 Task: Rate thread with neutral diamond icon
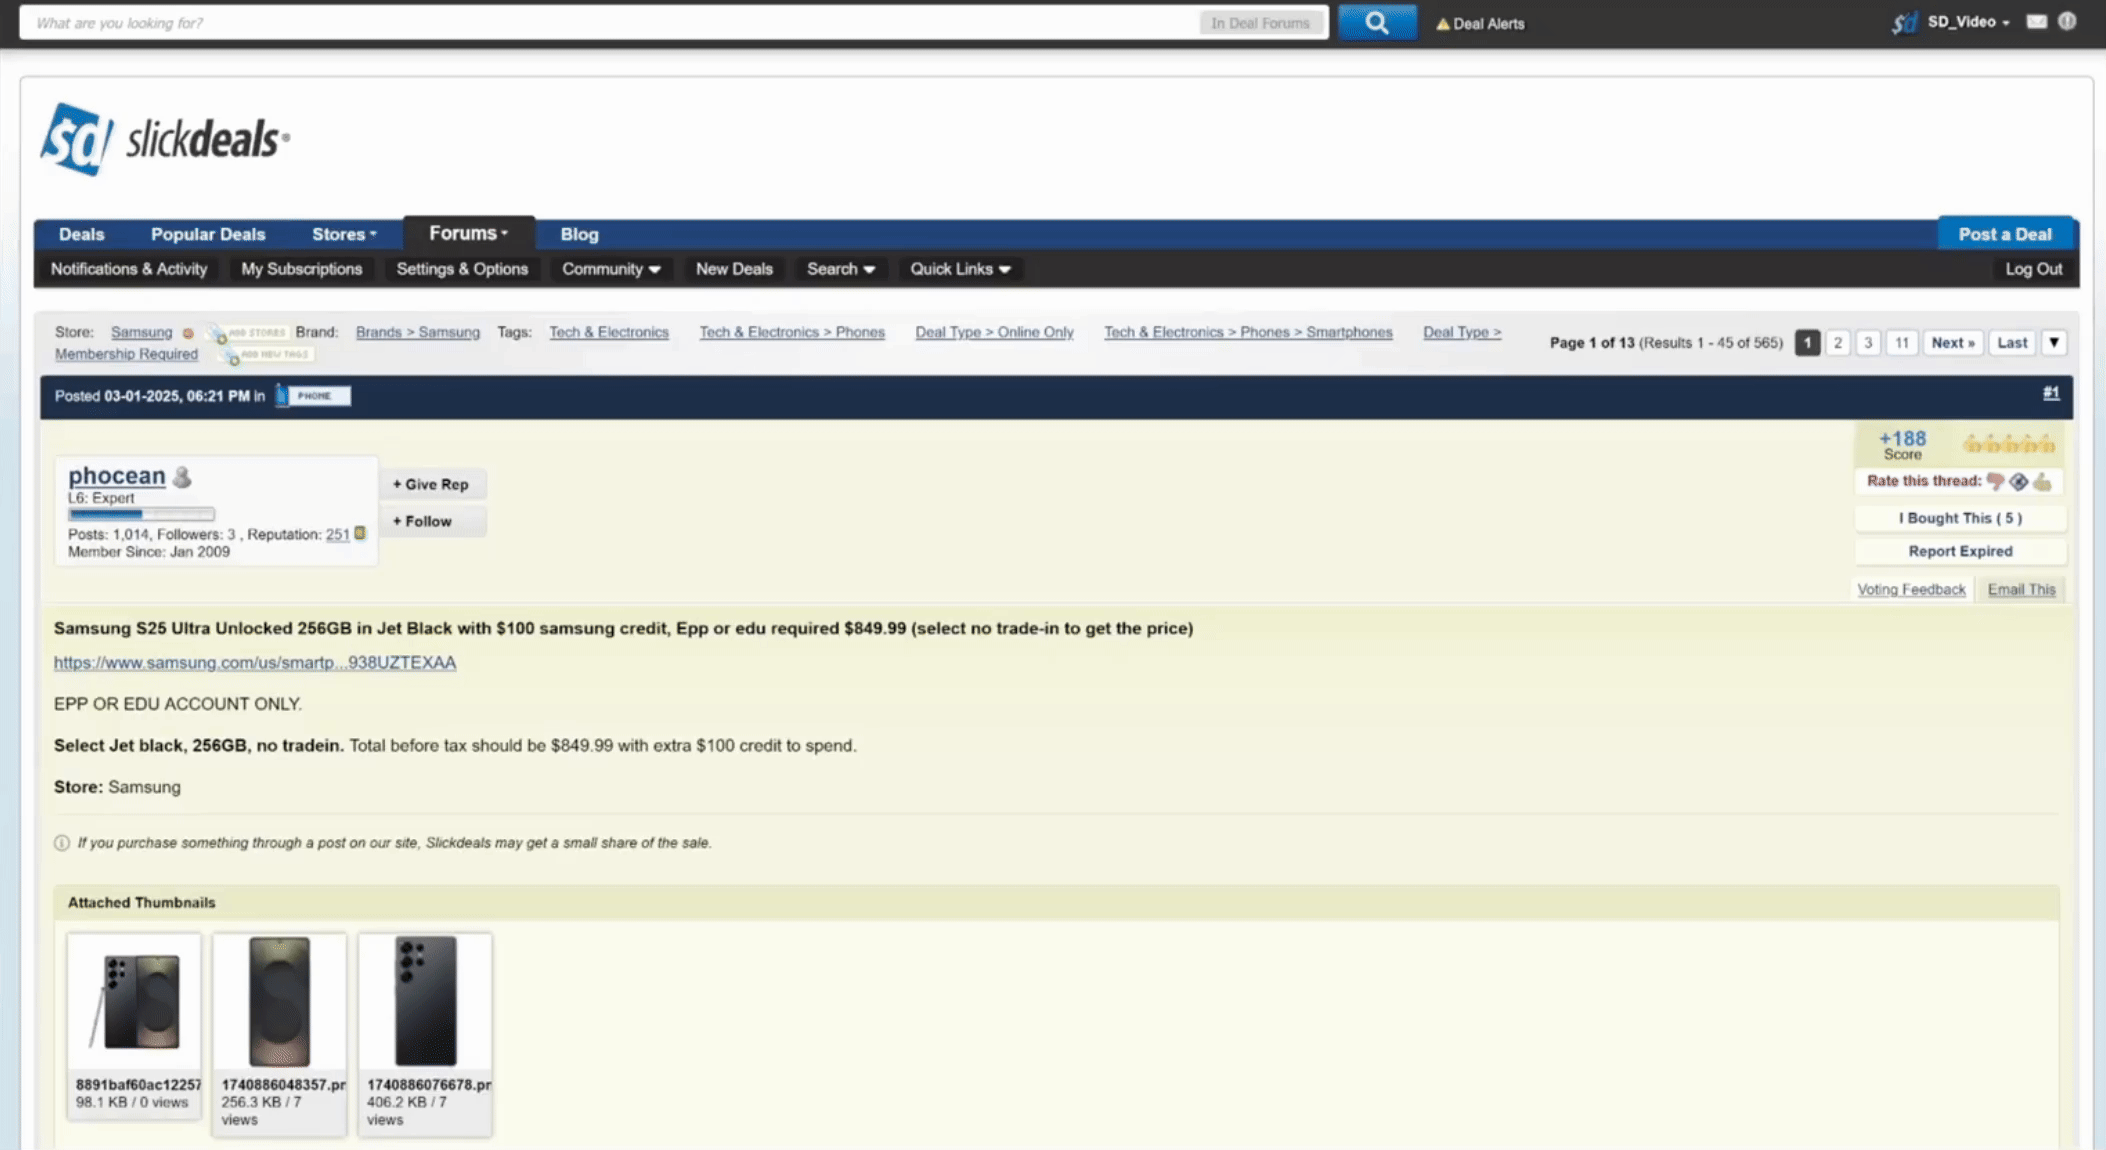[x=2019, y=482]
